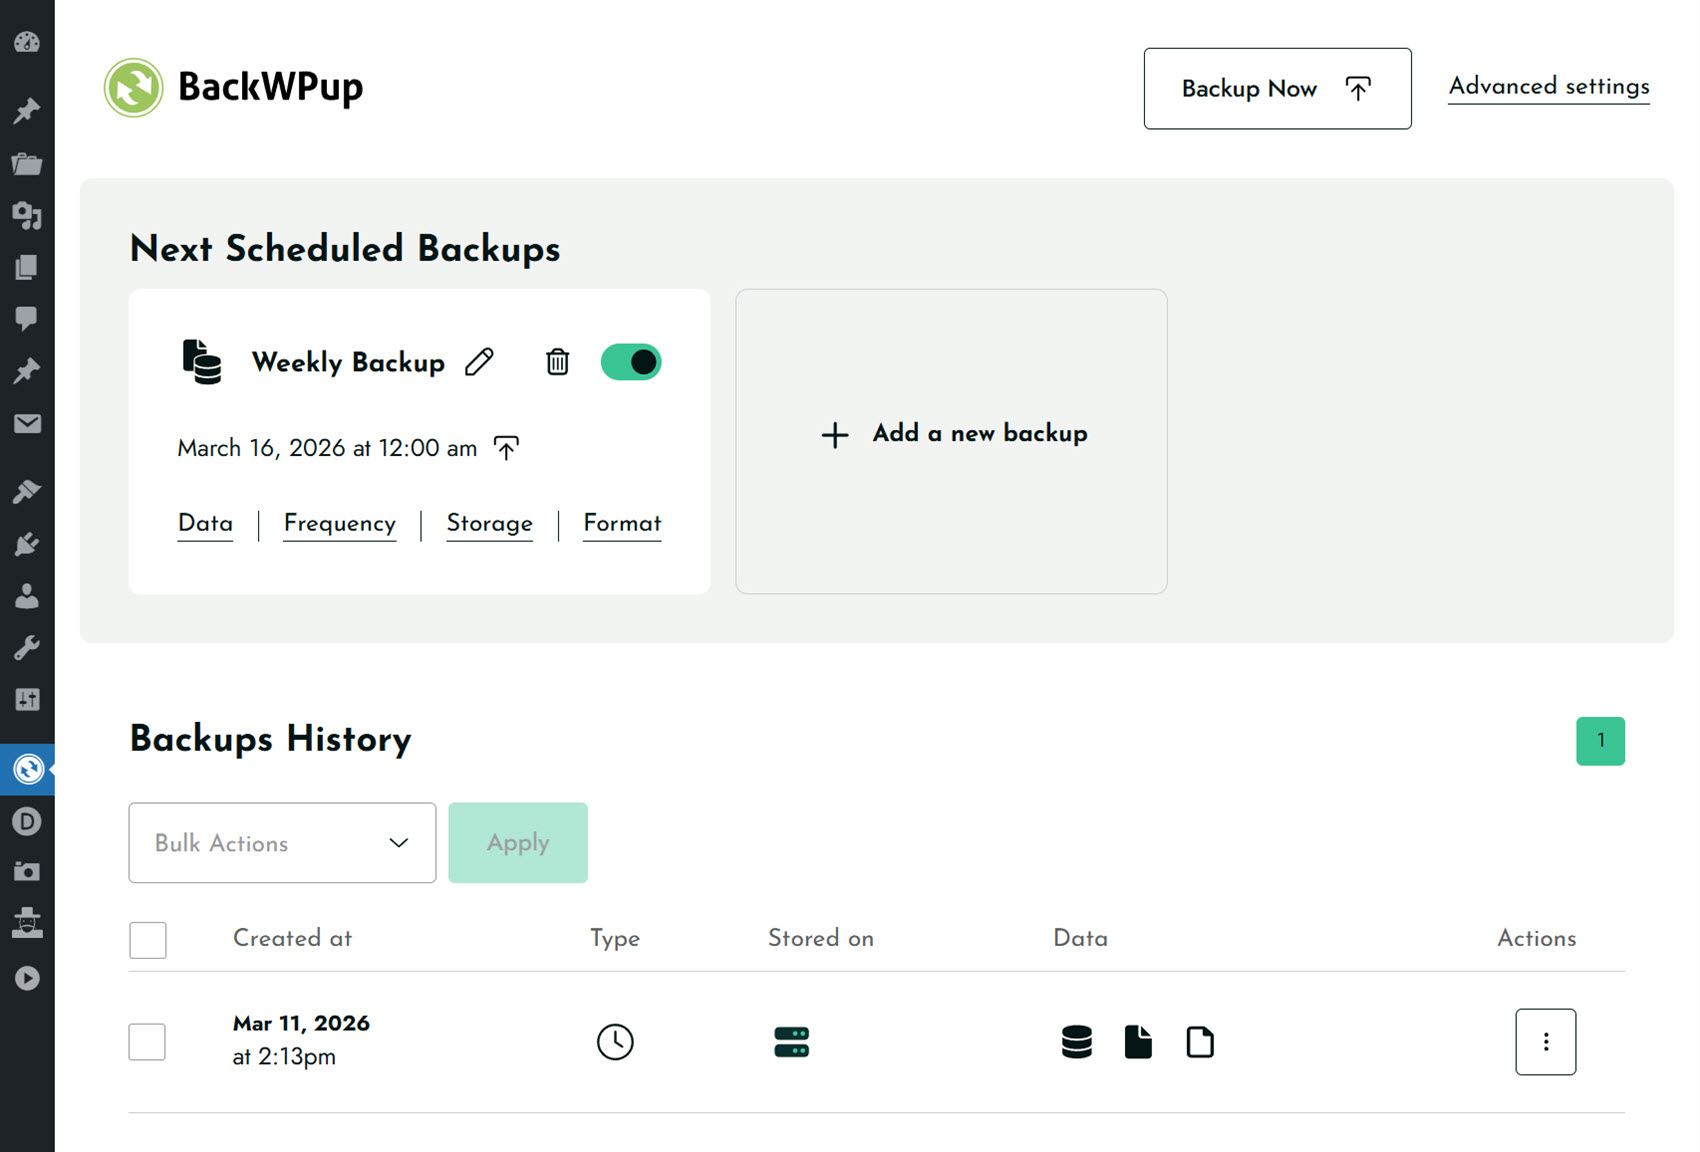Check the select-all checkbox in table header
This screenshot has width=1700, height=1152.
147,940
